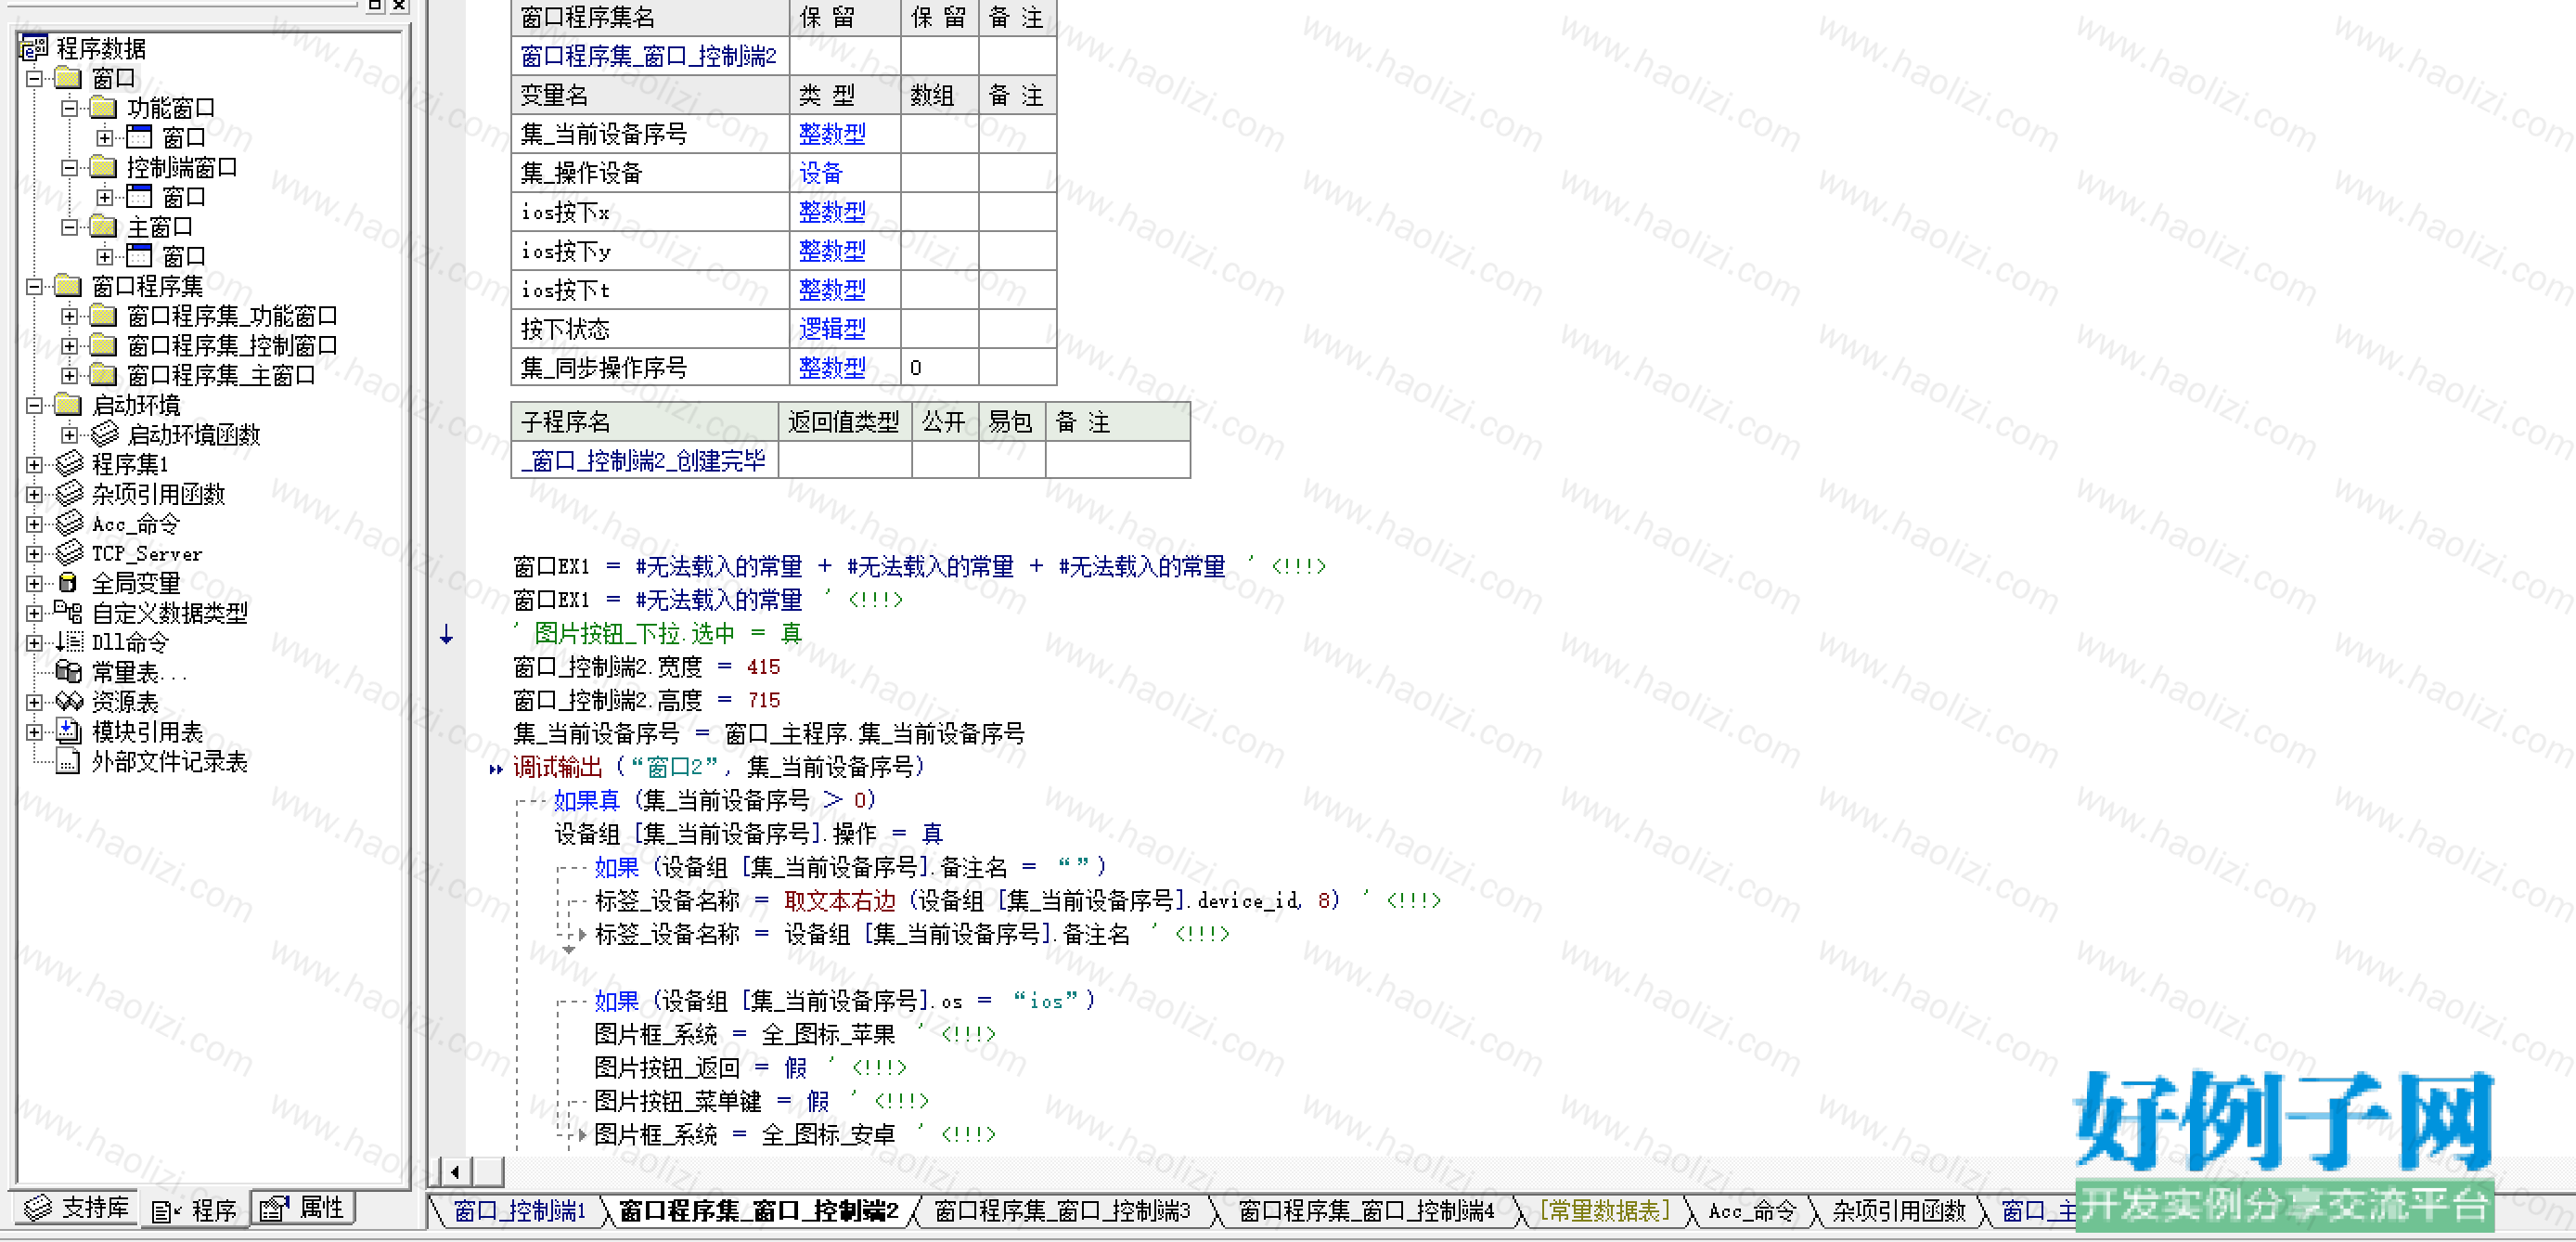The height and width of the screenshot is (1242, 2576).
Task: Click the 常量表 icon
Action: (x=68, y=671)
